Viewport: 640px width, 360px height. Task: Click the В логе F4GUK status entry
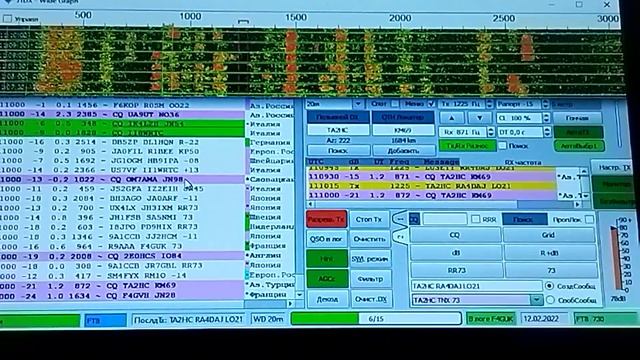click(x=490, y=318)
